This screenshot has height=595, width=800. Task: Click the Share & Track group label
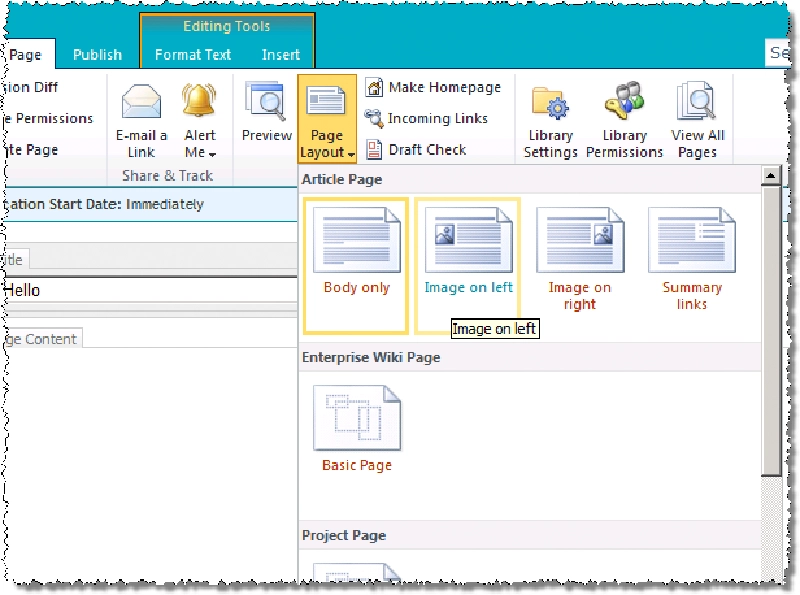[167, 176]
